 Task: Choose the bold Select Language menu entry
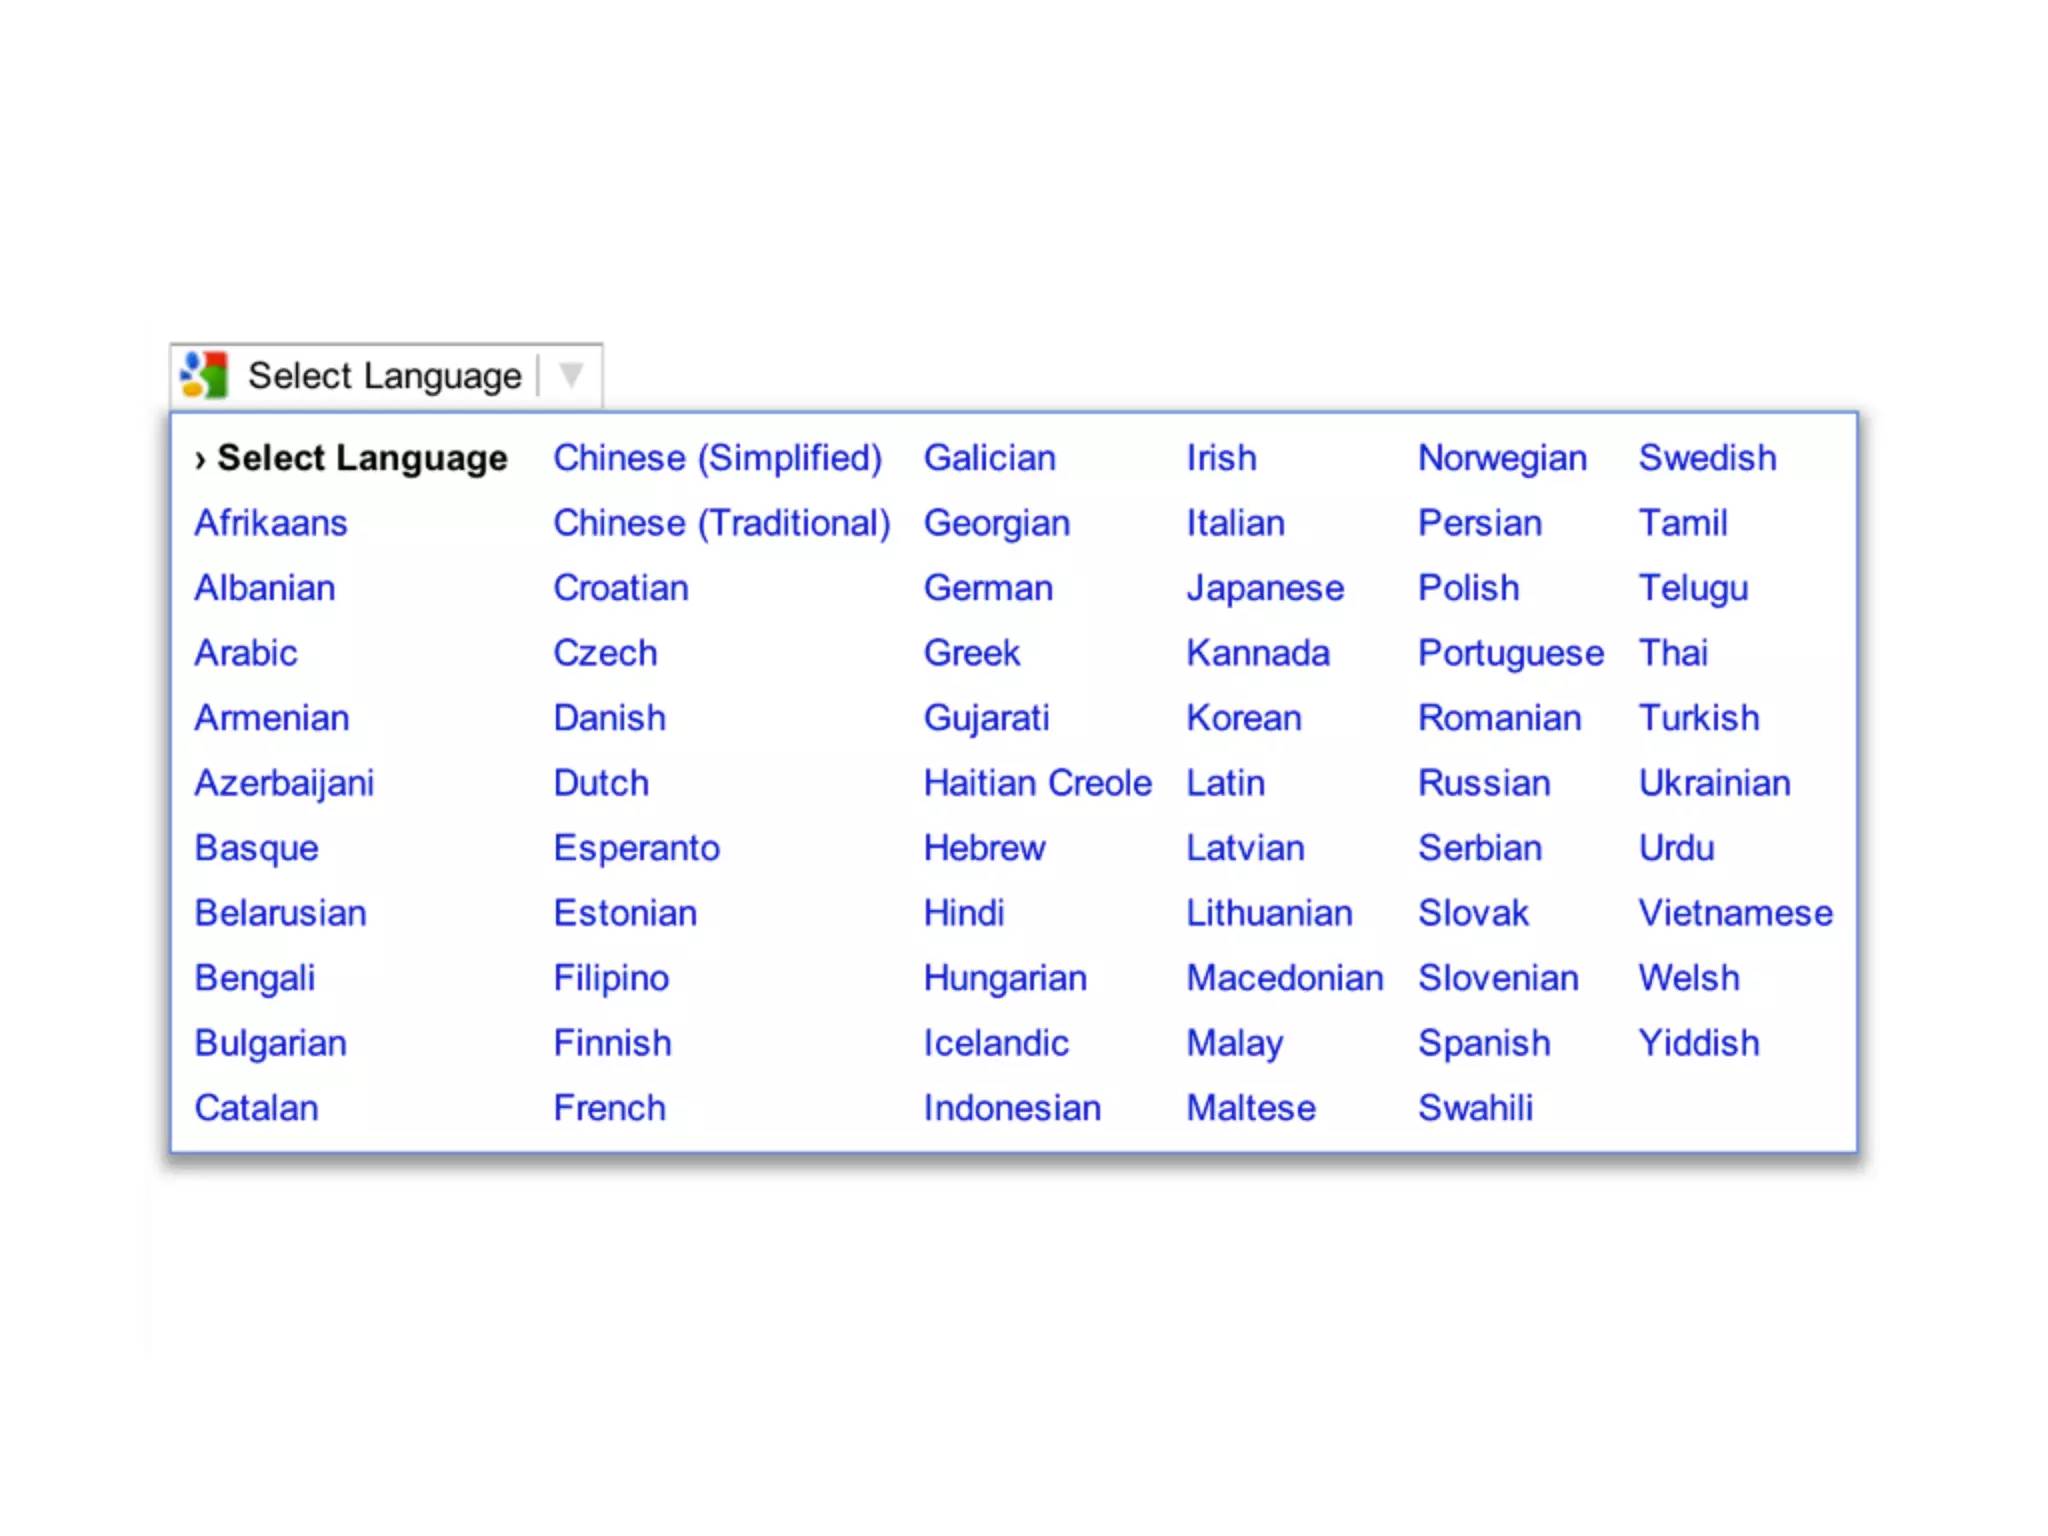point(362,458)
